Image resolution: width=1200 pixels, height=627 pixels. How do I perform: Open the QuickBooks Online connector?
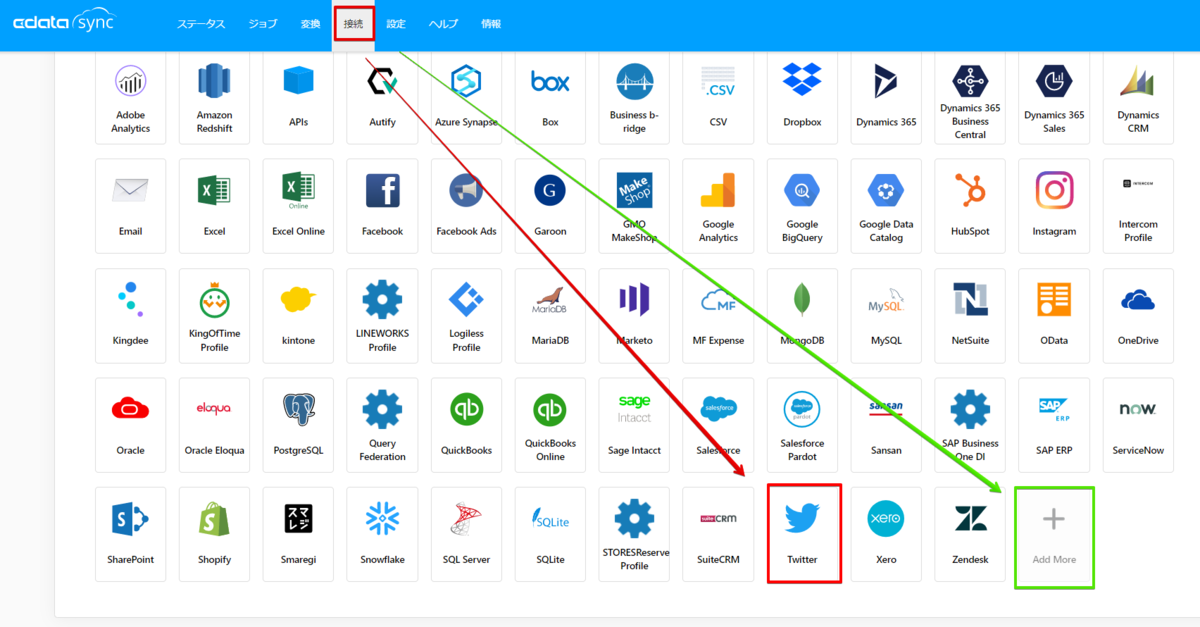point(551,425)
